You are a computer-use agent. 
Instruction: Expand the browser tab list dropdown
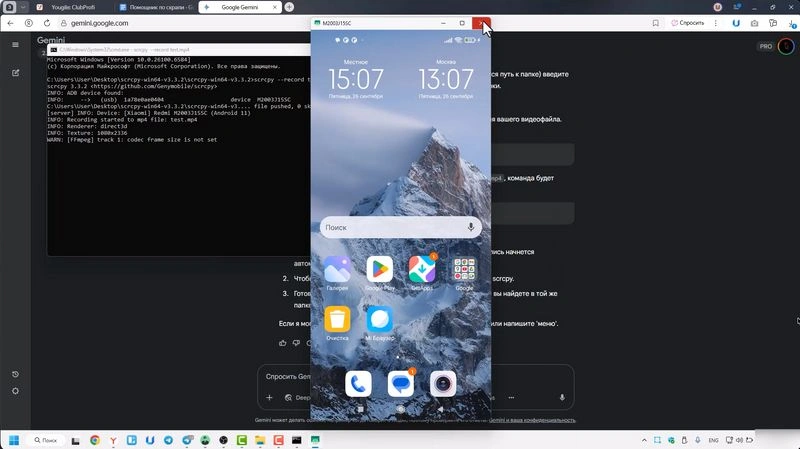click(x=23, y=7)
